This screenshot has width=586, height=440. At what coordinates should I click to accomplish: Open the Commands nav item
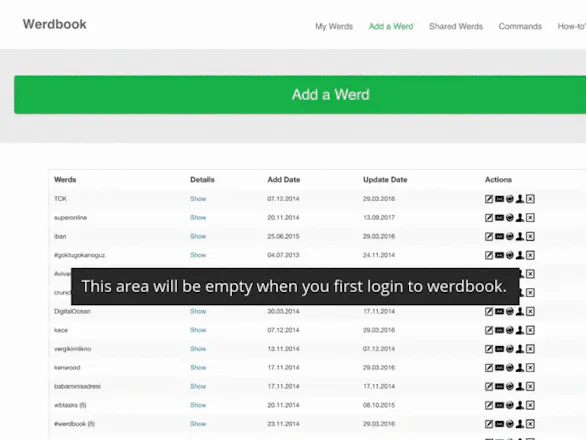[x=520, y=27]
